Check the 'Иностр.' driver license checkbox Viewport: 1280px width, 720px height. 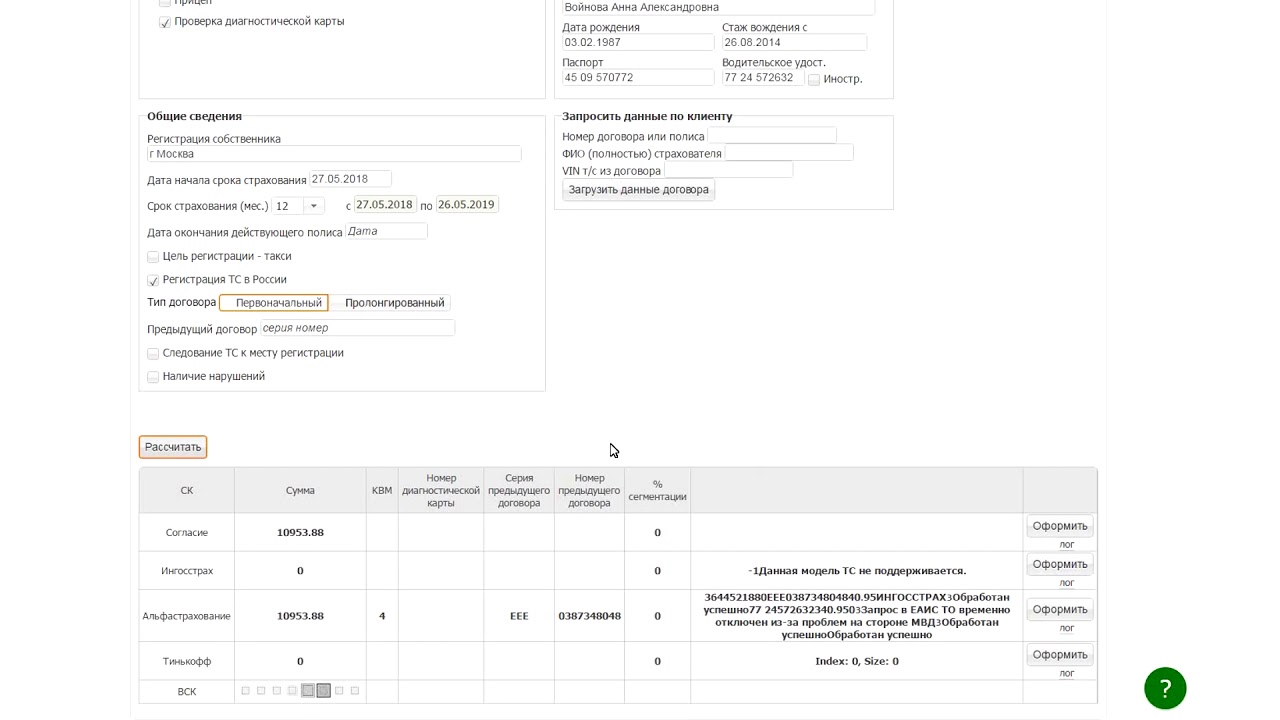click(814, 80)
